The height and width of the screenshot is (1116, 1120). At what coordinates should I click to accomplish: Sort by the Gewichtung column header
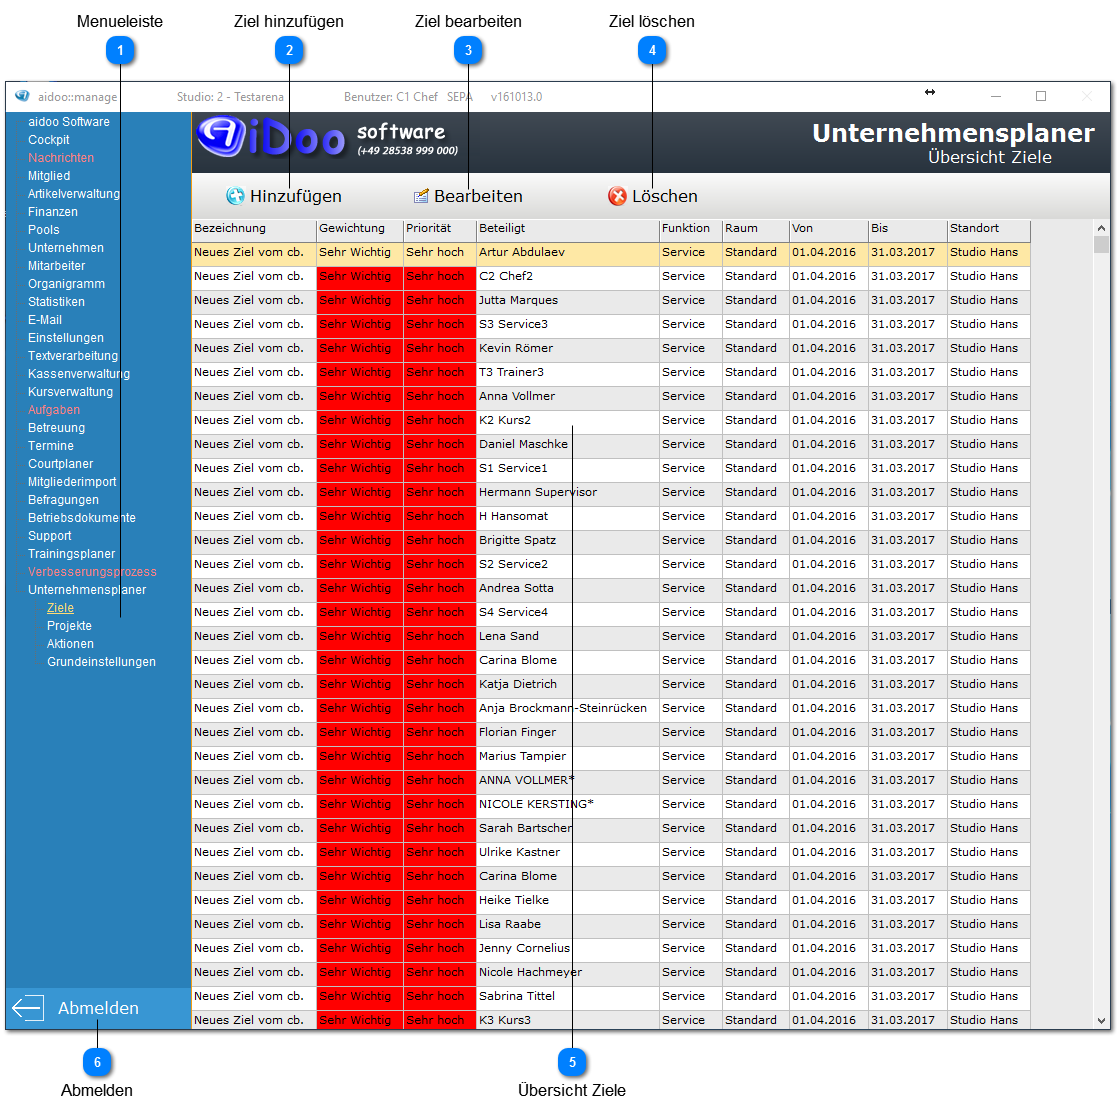(360, 229)
